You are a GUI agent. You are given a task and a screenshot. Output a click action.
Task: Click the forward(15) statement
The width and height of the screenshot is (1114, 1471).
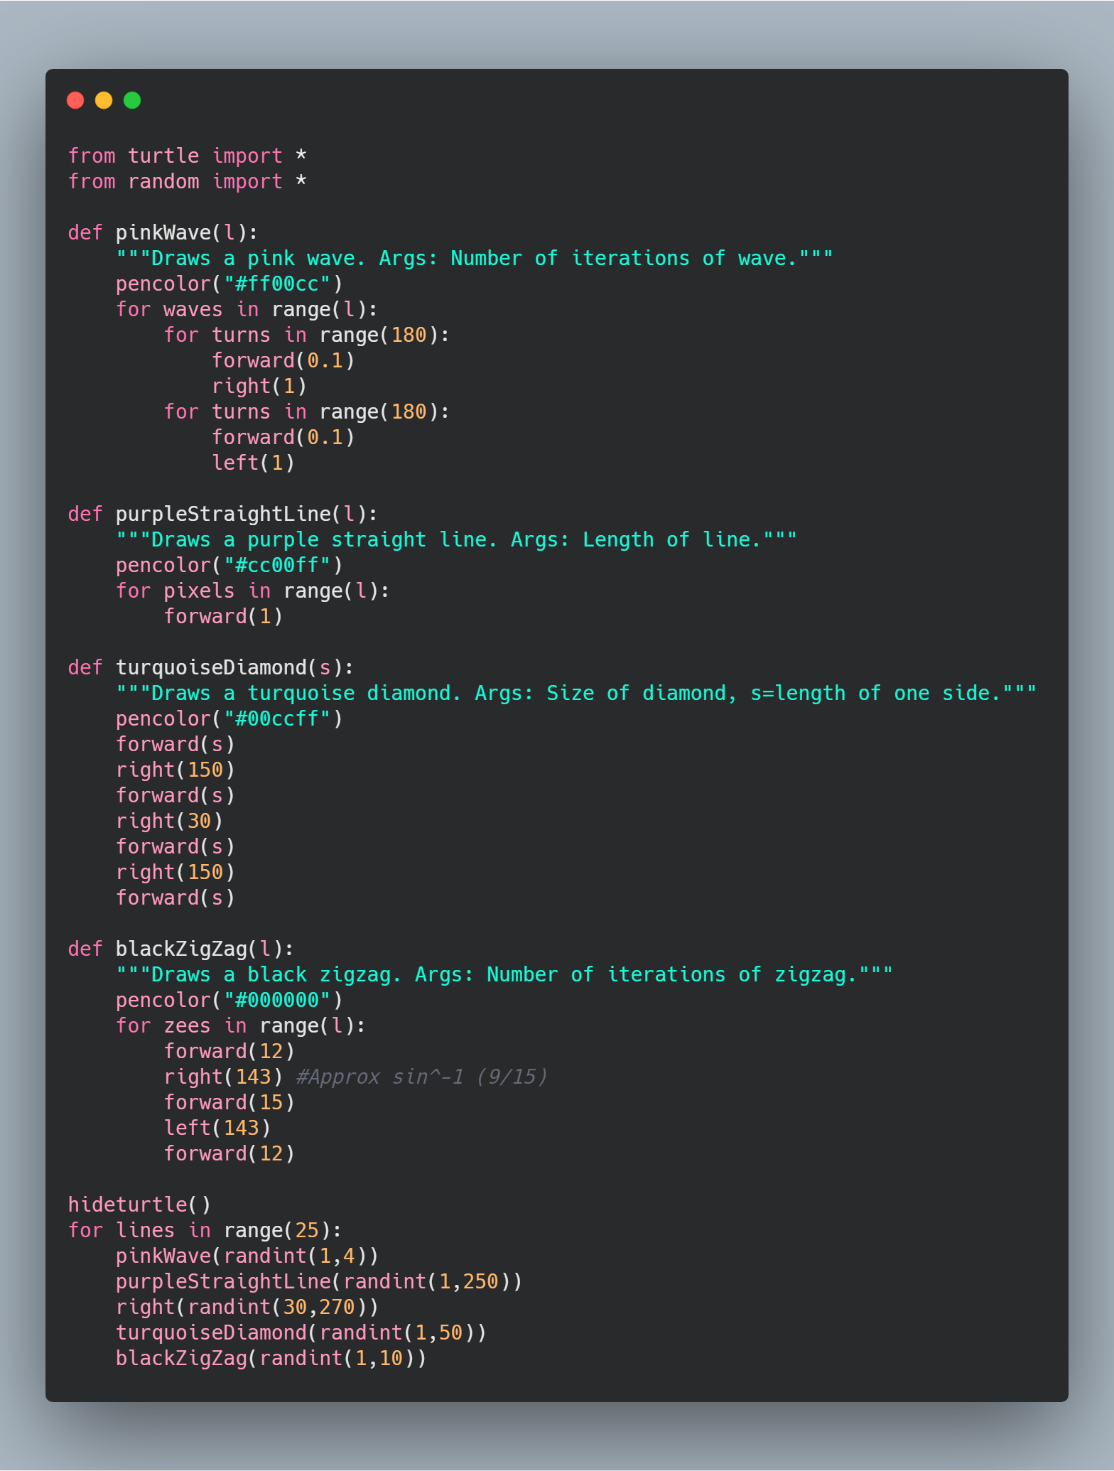pos(229,1103)
